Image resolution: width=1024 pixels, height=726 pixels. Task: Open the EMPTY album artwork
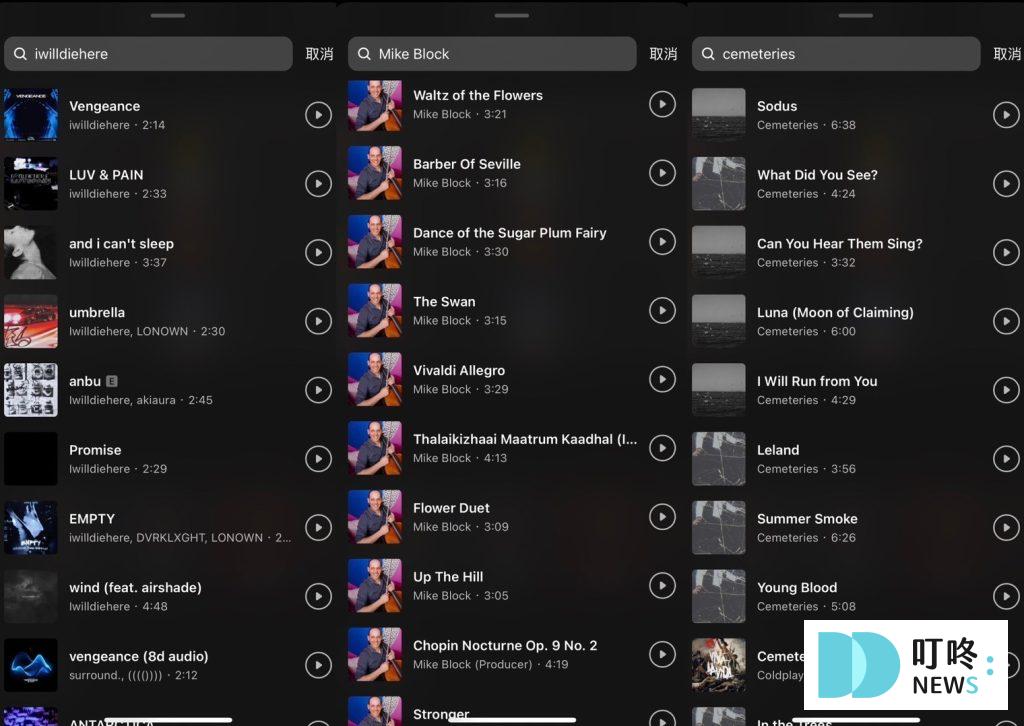pyautogui.click(x=31, y=528)
